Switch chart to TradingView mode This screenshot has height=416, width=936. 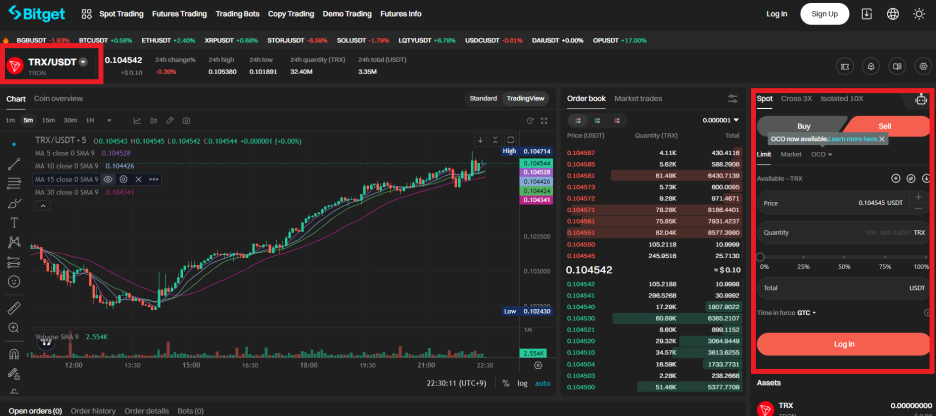(x=525, y=98)
